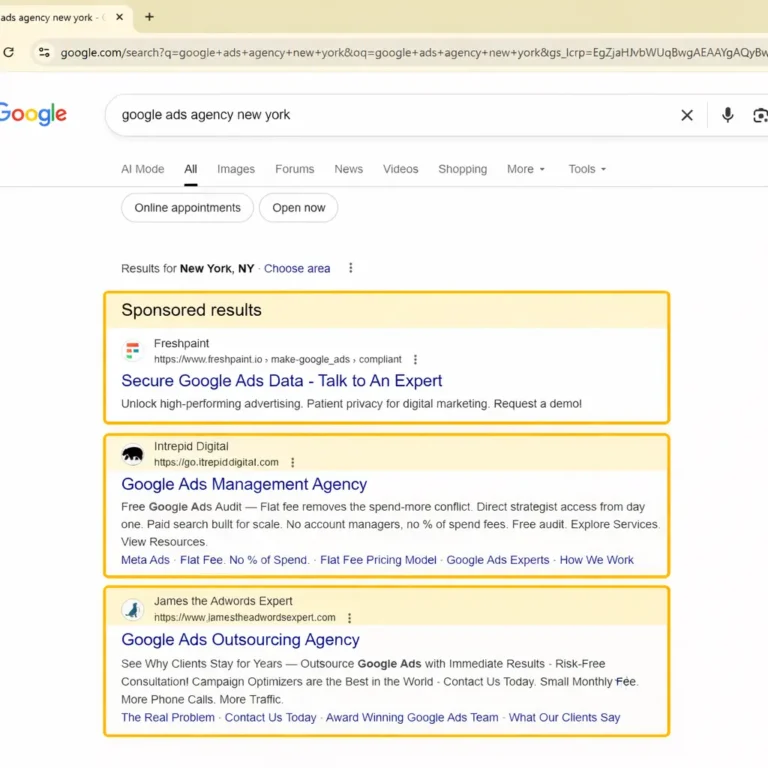The height and width of the screenshot is (768, 768).
Task: Switch to News tab
Action: coord(348,169)
